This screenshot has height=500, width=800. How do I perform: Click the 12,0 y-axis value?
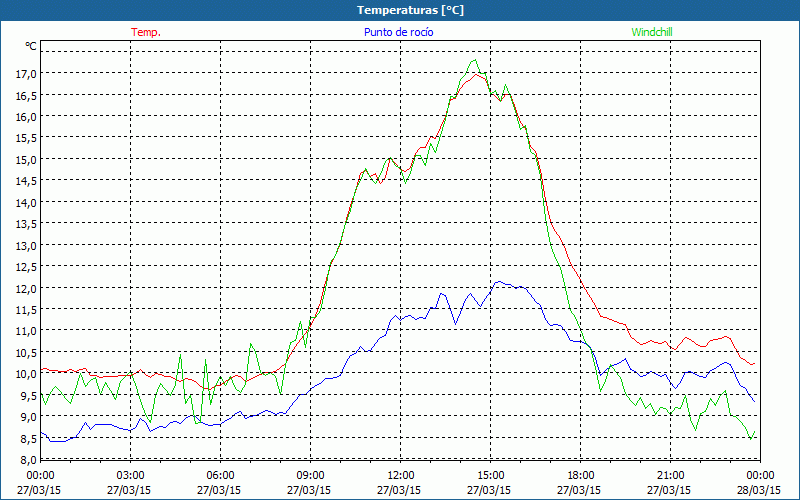tap(27, 288)
